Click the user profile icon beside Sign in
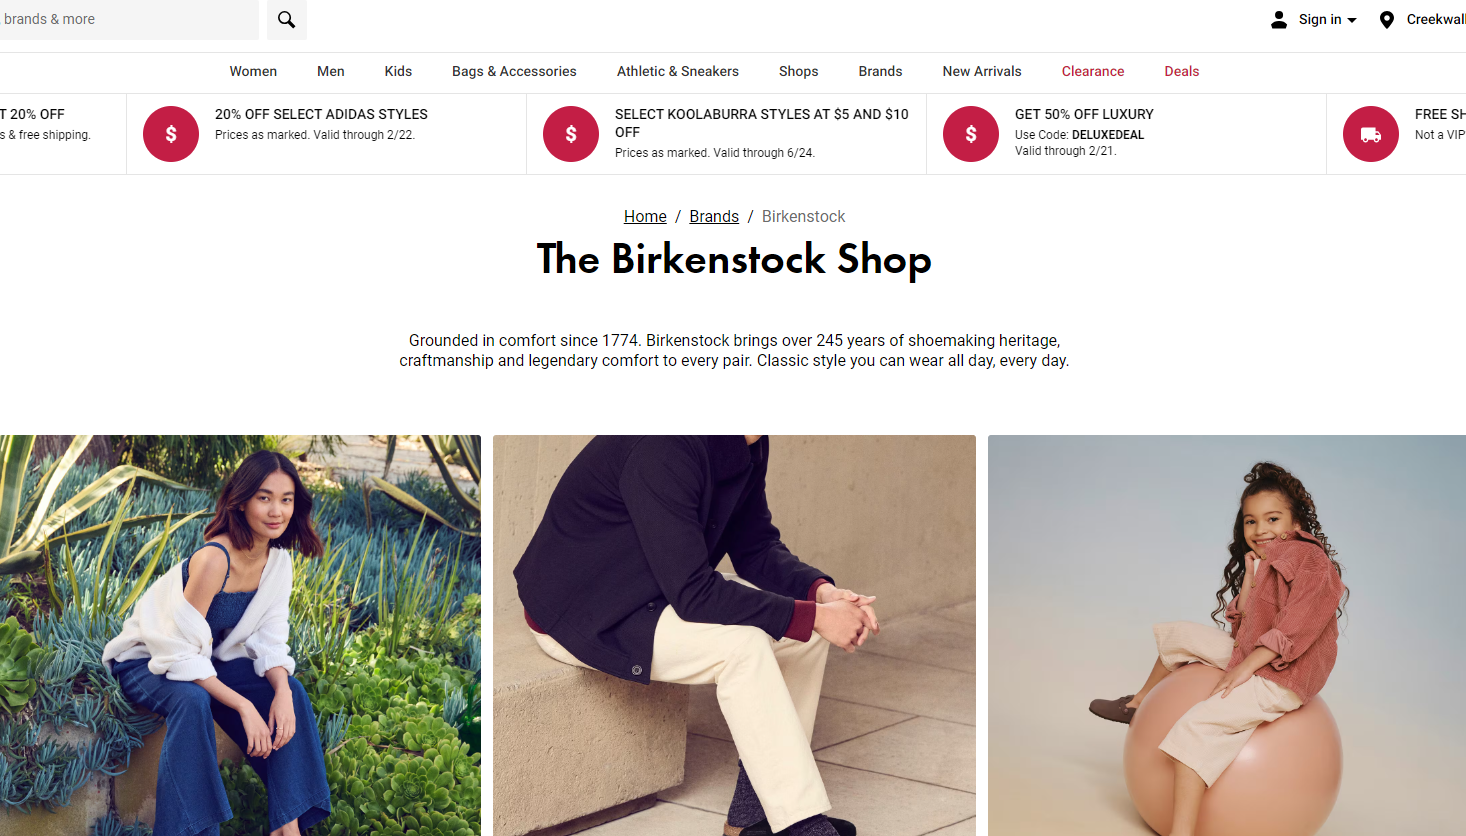 1279,20
